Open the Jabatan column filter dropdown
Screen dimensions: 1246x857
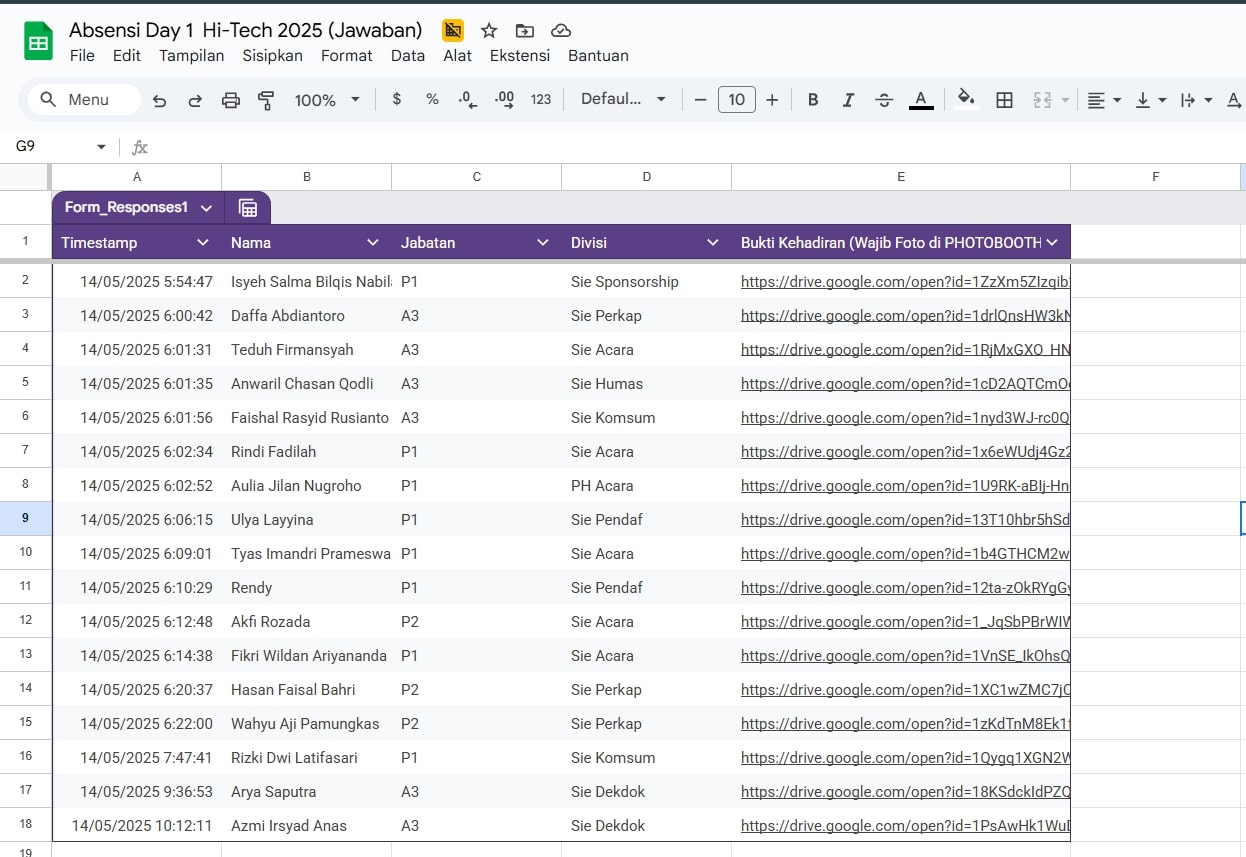coord(543,242)
